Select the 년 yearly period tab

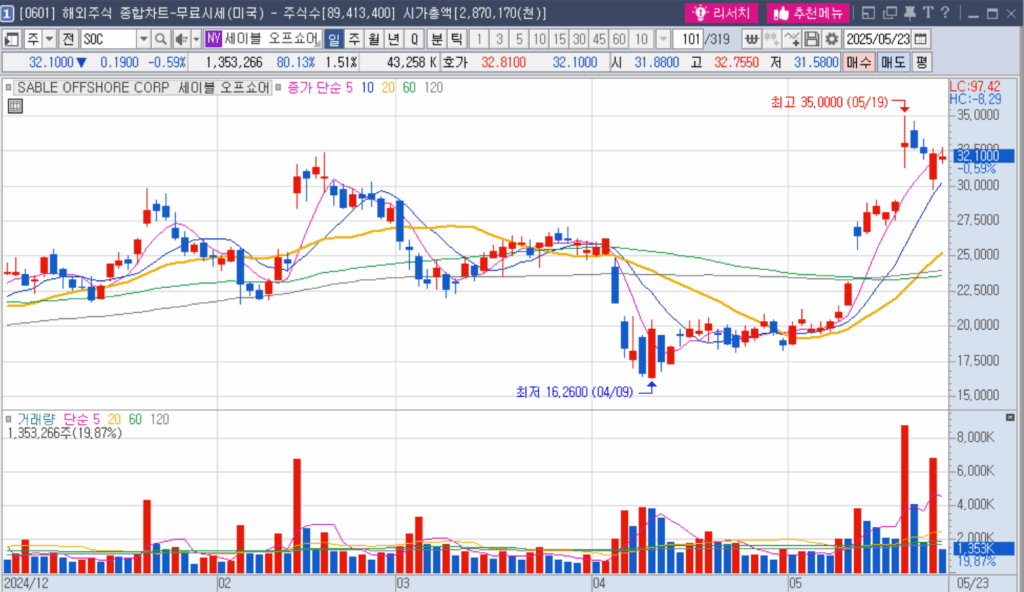coord(394,39)
